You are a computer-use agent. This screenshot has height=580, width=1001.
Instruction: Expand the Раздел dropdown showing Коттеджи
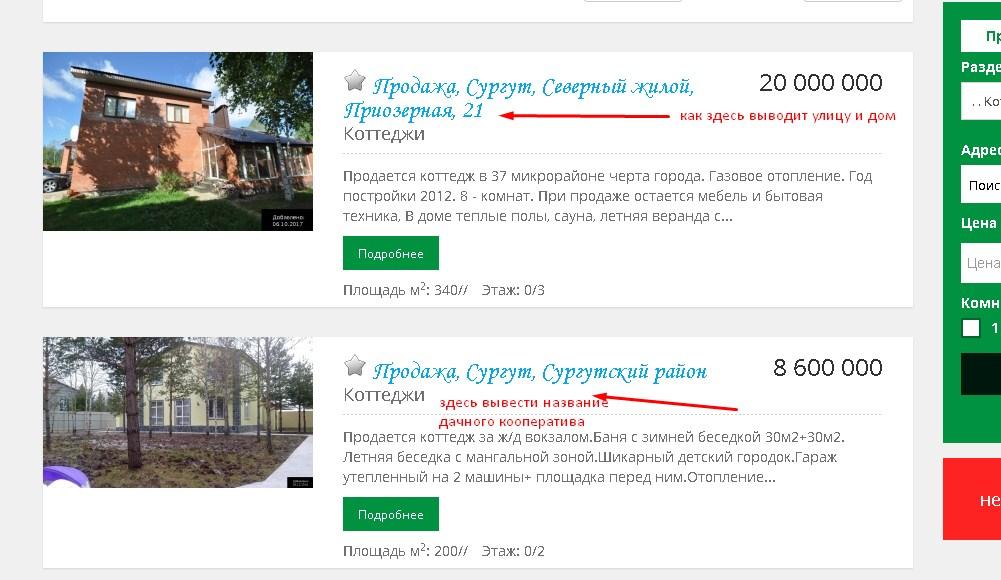pos(981,101)
